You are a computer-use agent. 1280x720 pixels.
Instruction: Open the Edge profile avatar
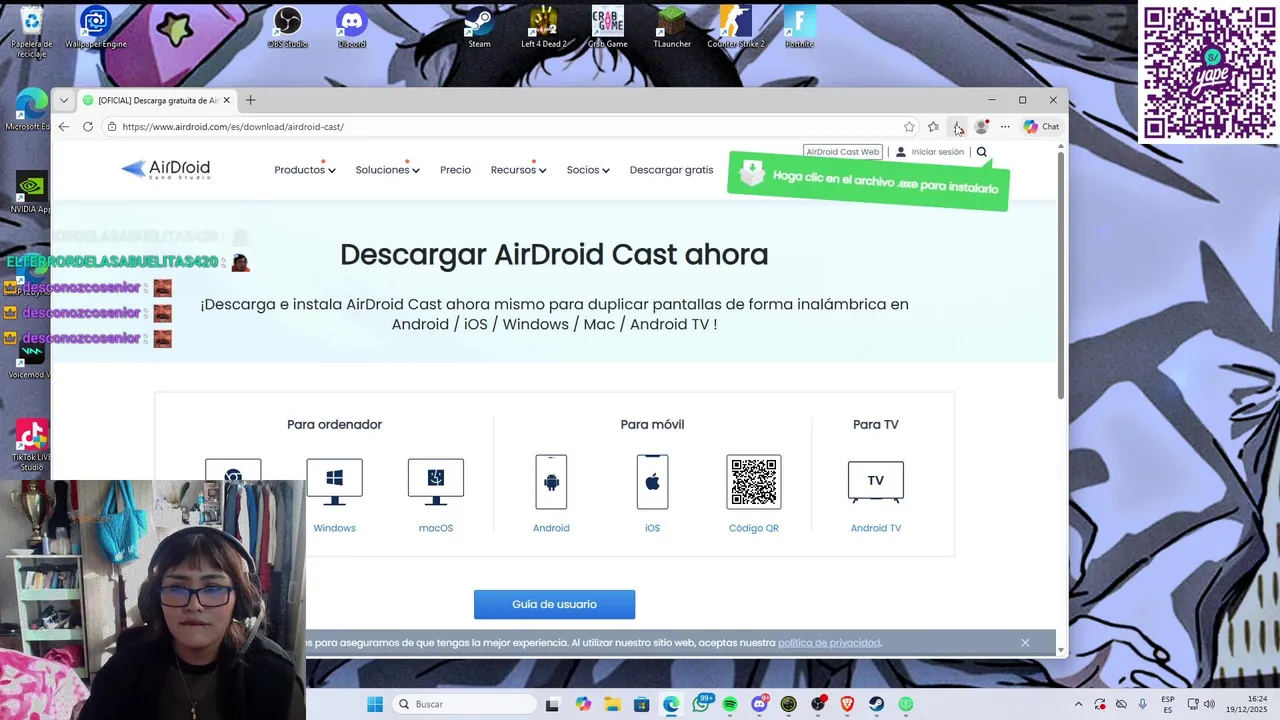point(981,127)
